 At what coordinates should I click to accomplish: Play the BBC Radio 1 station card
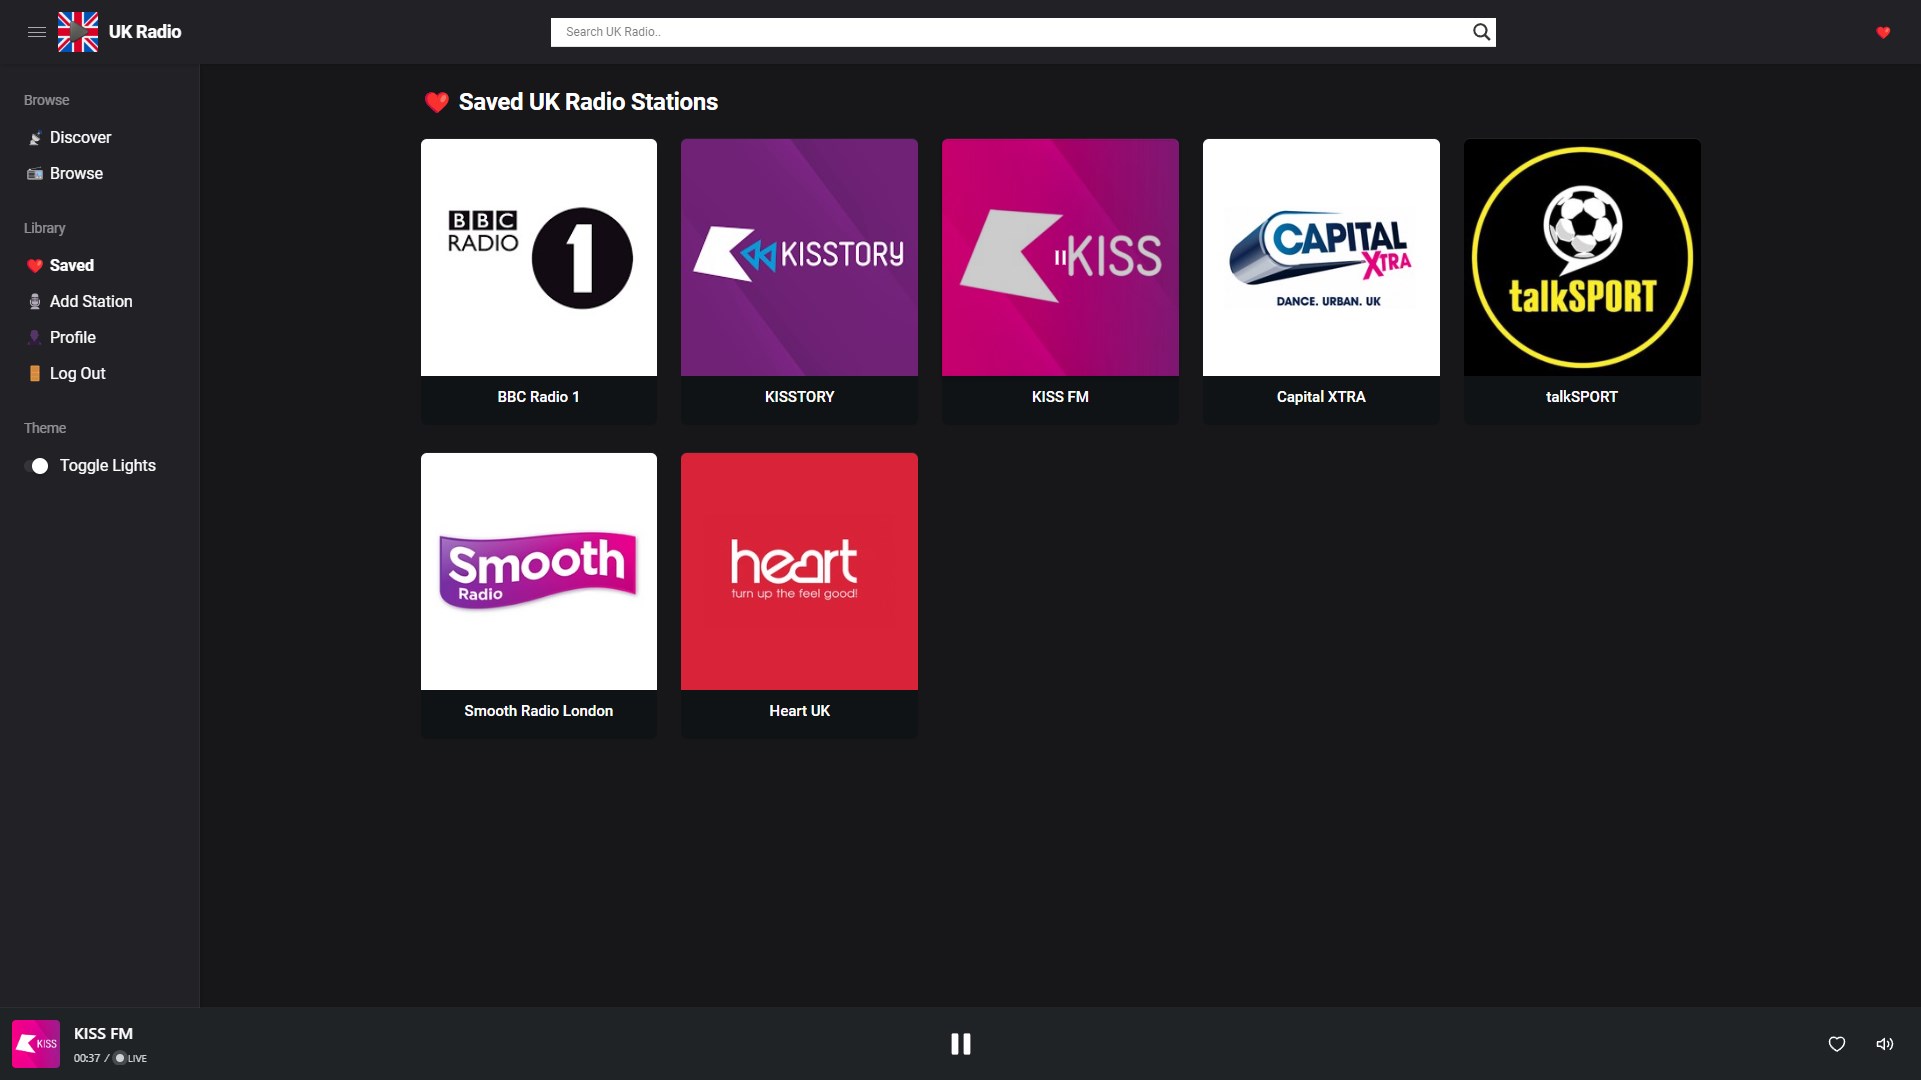pyautogui.click(x=539, y=258)
